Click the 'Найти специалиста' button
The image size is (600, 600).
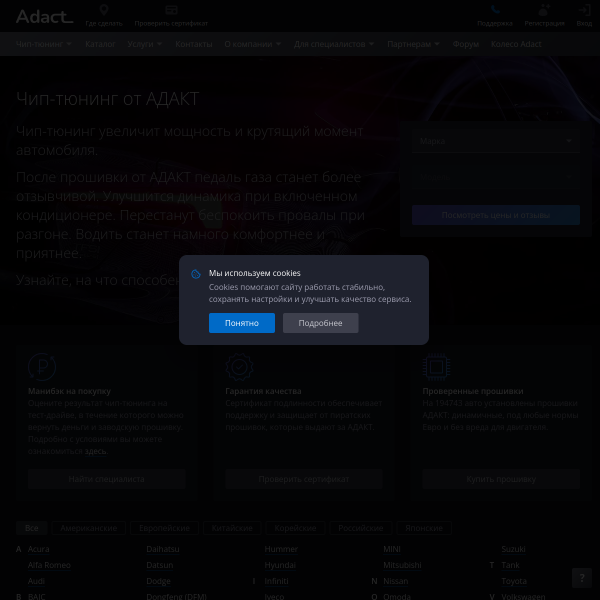click(106, 479)
